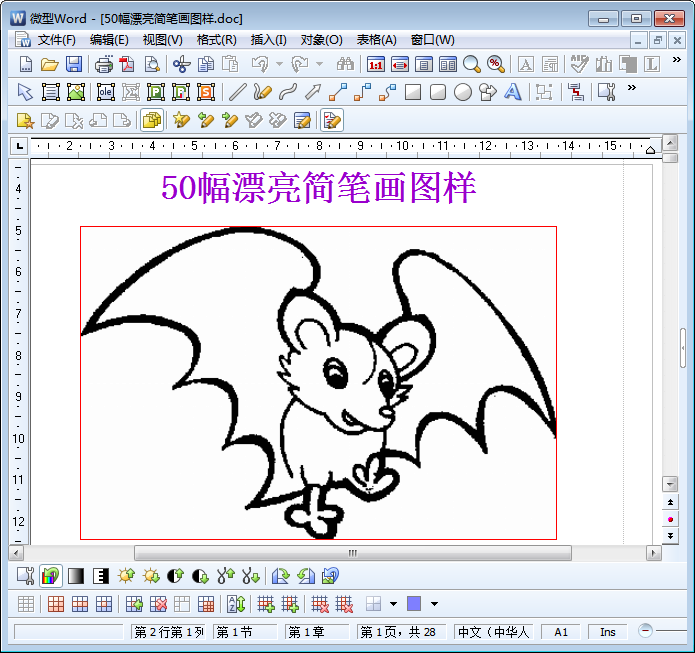Open the undo history dropdown arrow
Screen dimensions: 695x653
tap(277, 65)
